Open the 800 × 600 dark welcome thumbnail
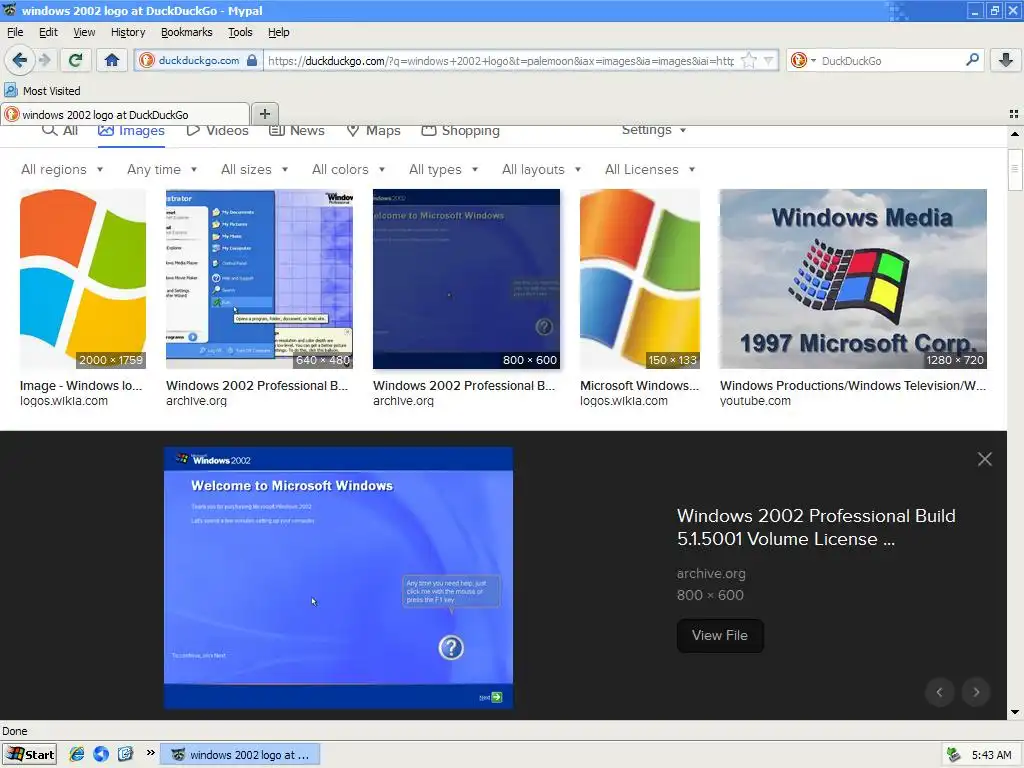 tap(466, 279)
